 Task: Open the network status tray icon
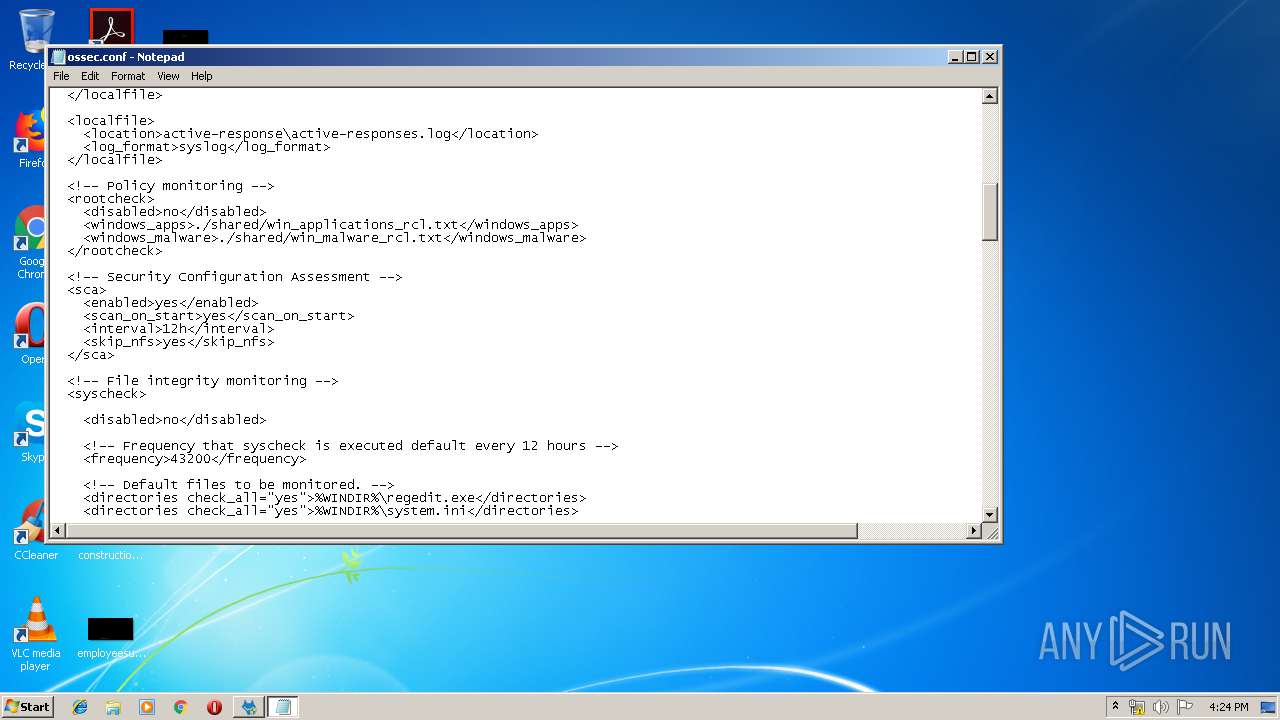click(1137, 707)
